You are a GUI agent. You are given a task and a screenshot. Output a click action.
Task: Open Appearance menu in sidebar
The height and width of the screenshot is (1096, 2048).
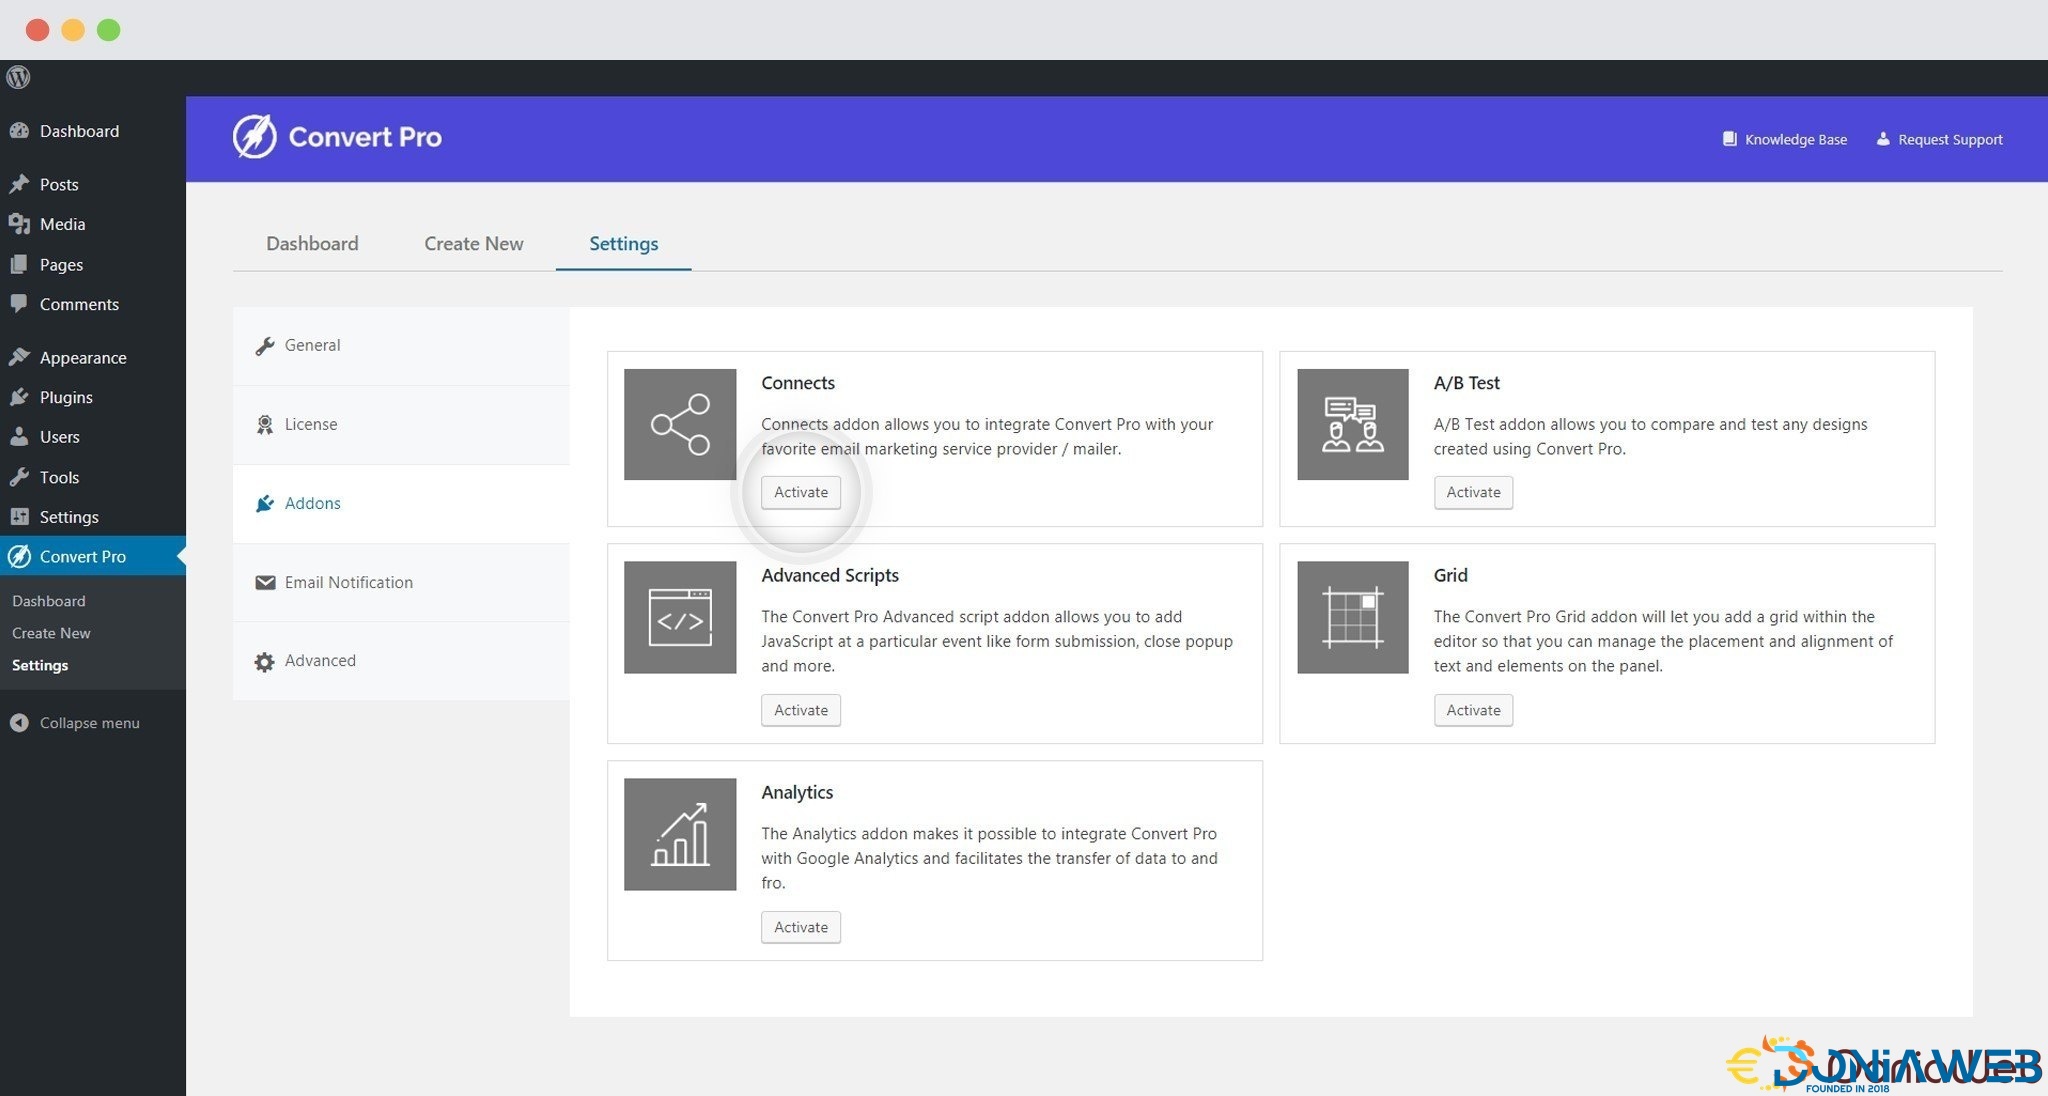click(x=93, y=357)
